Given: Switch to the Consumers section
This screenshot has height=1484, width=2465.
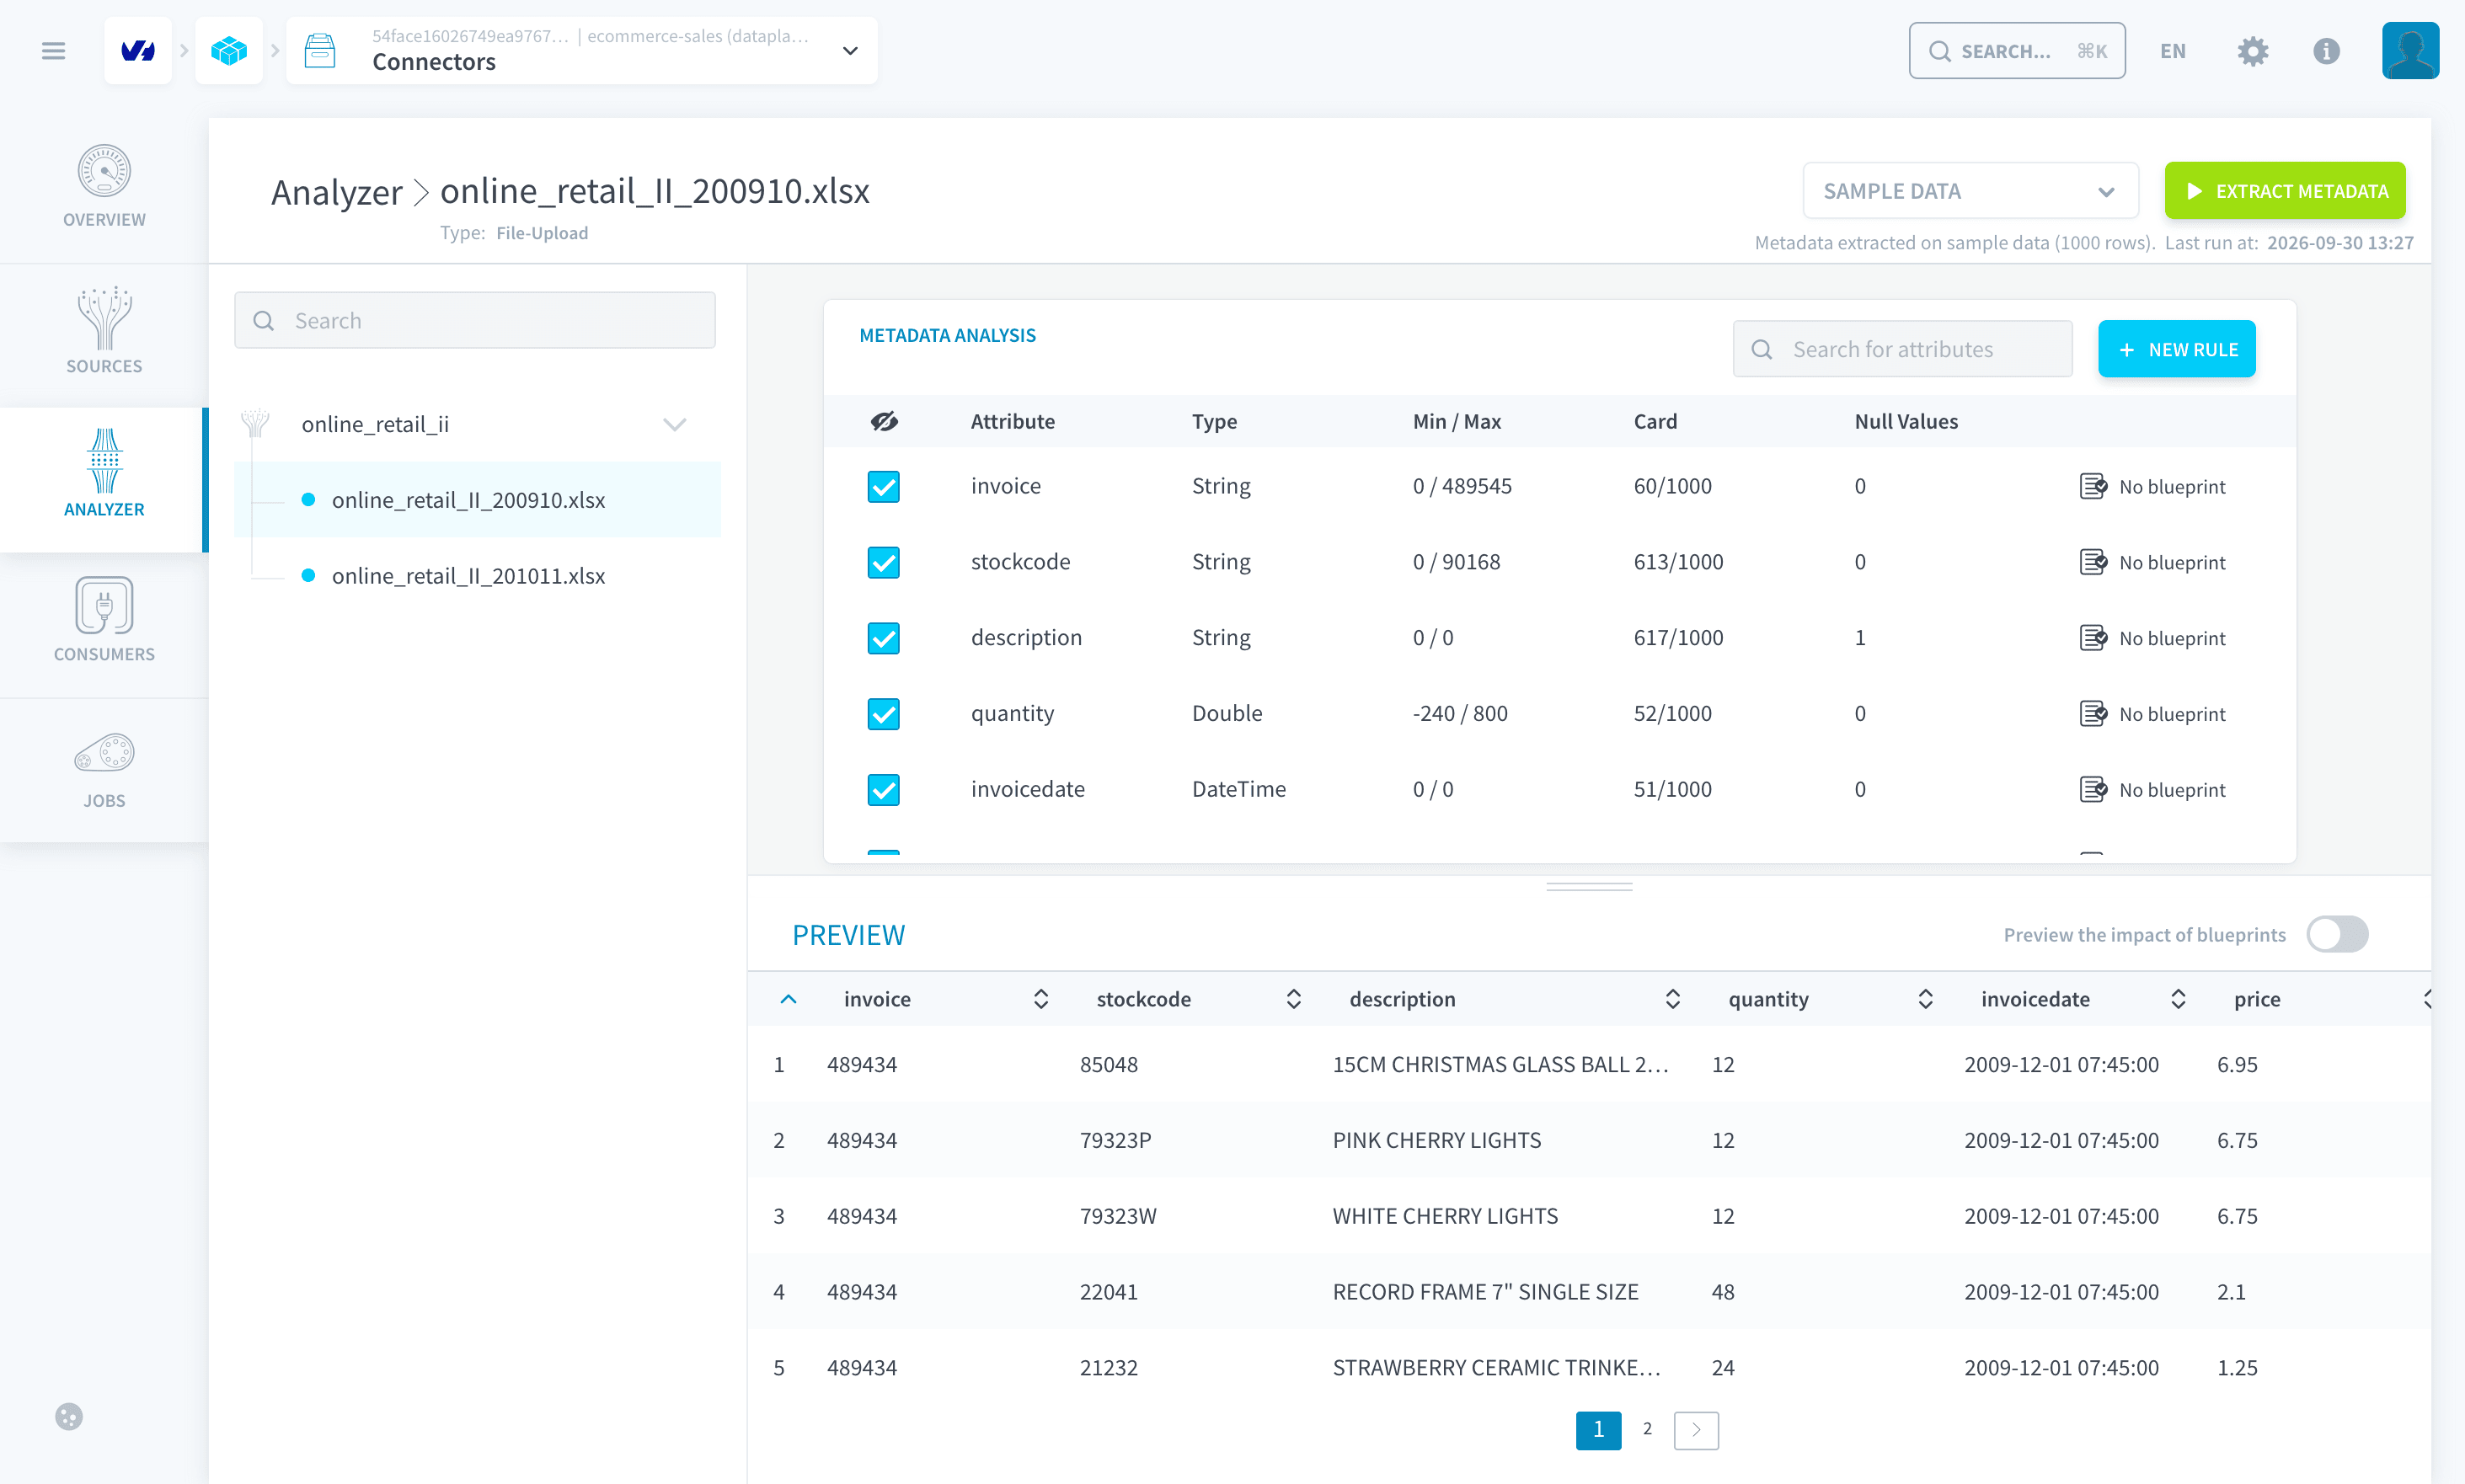Looking at the screenshot, I should coord(104,620).
